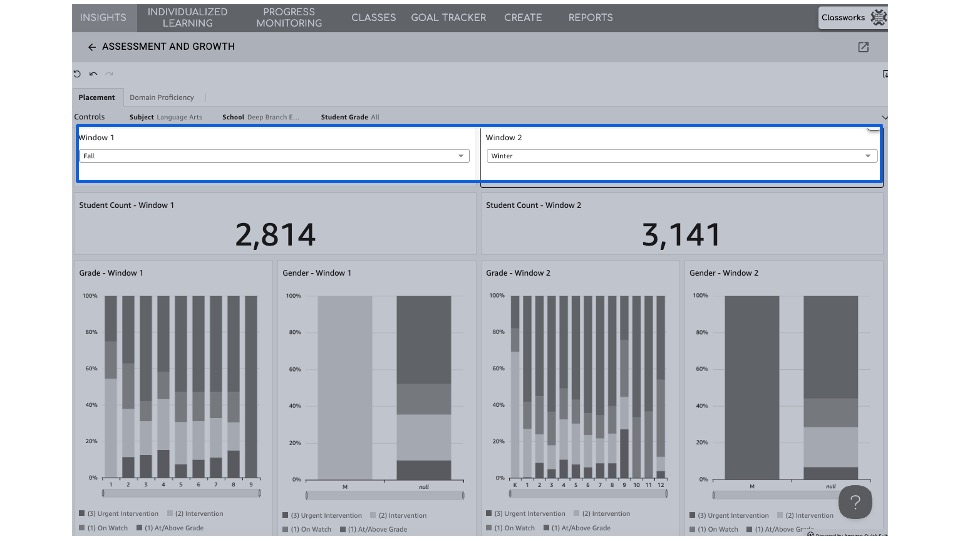The width and height of the screenshot is (960, 540).
Task: Click the Subject Language Arts control
Action: 166,117
